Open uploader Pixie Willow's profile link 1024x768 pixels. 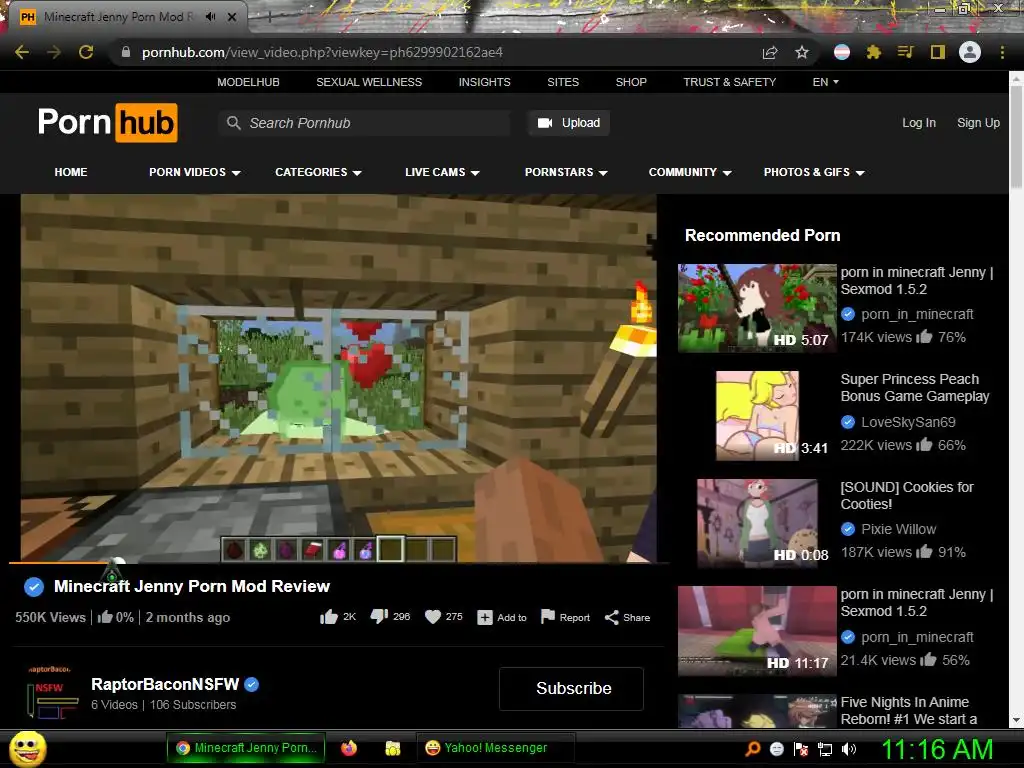[899, 529]
